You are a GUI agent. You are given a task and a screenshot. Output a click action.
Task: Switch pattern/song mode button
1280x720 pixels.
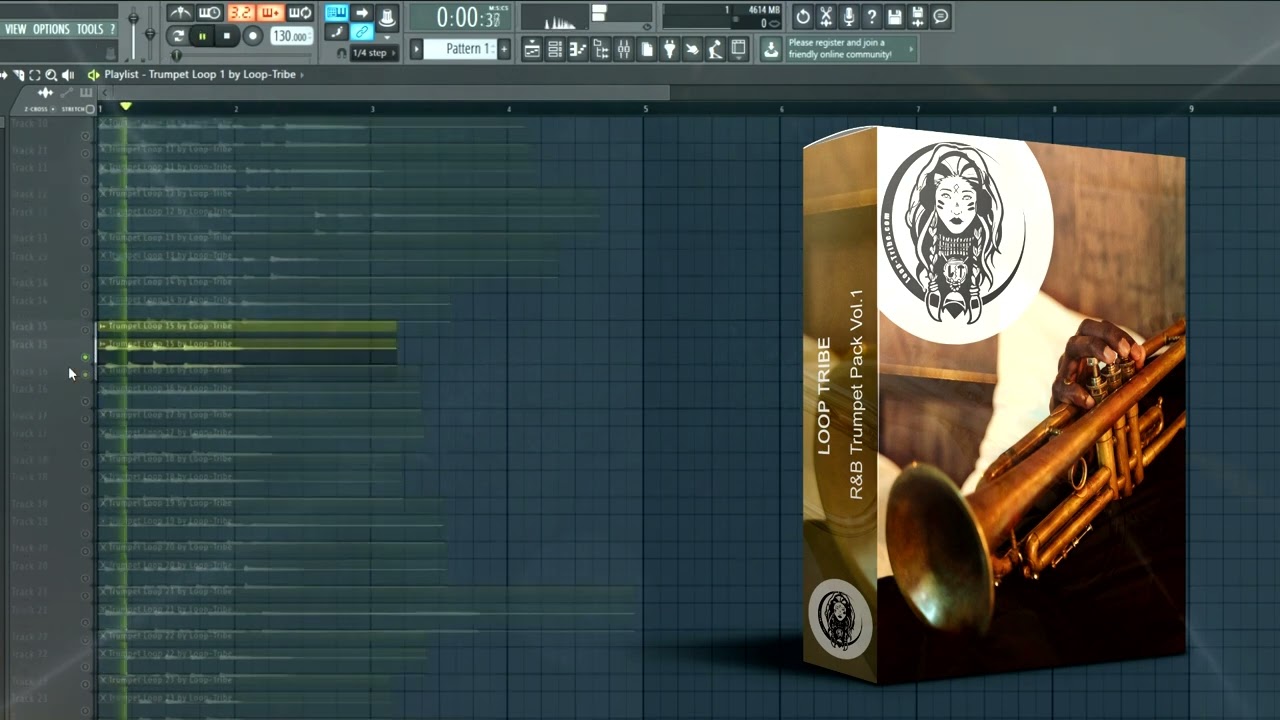(x=178, y=36)
